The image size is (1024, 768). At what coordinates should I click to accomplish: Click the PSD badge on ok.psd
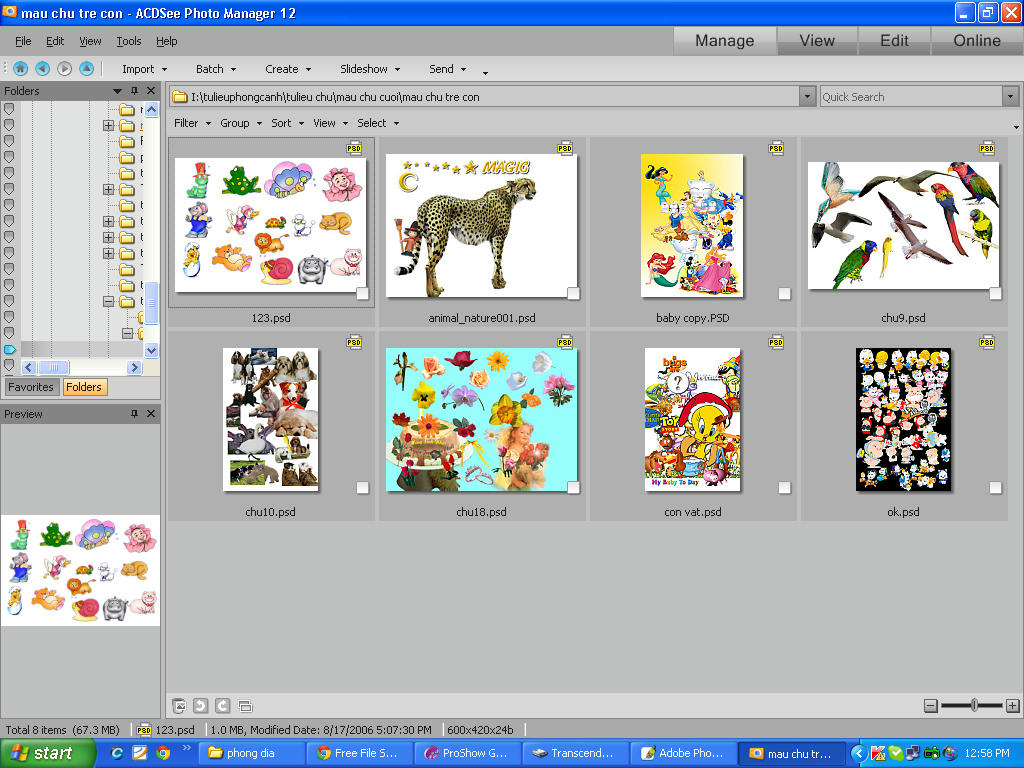click(x=987, y=343)
